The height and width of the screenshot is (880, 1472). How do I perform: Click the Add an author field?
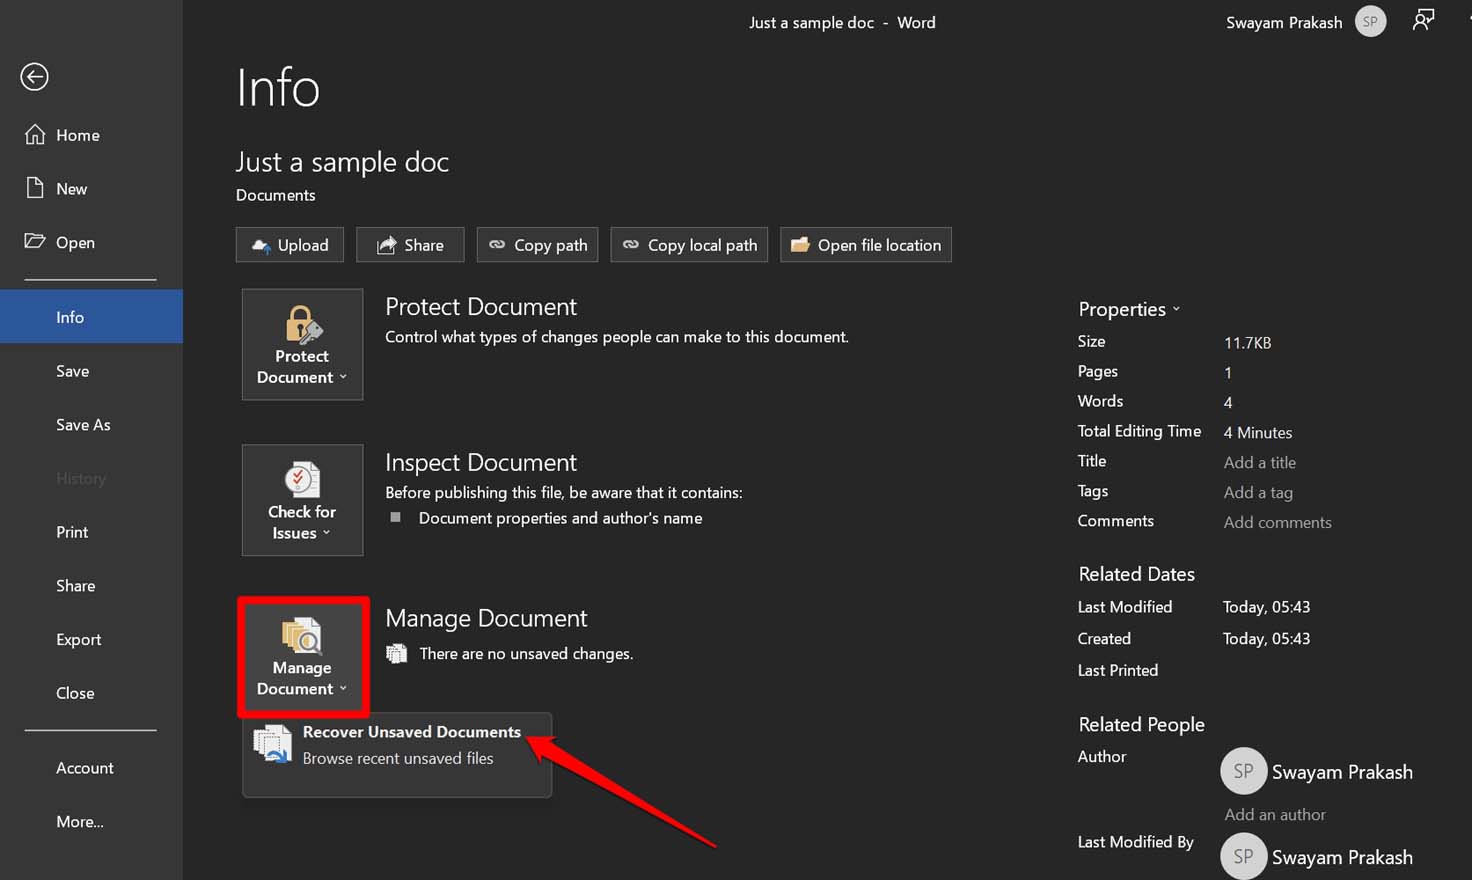[x=1275, y=814]
